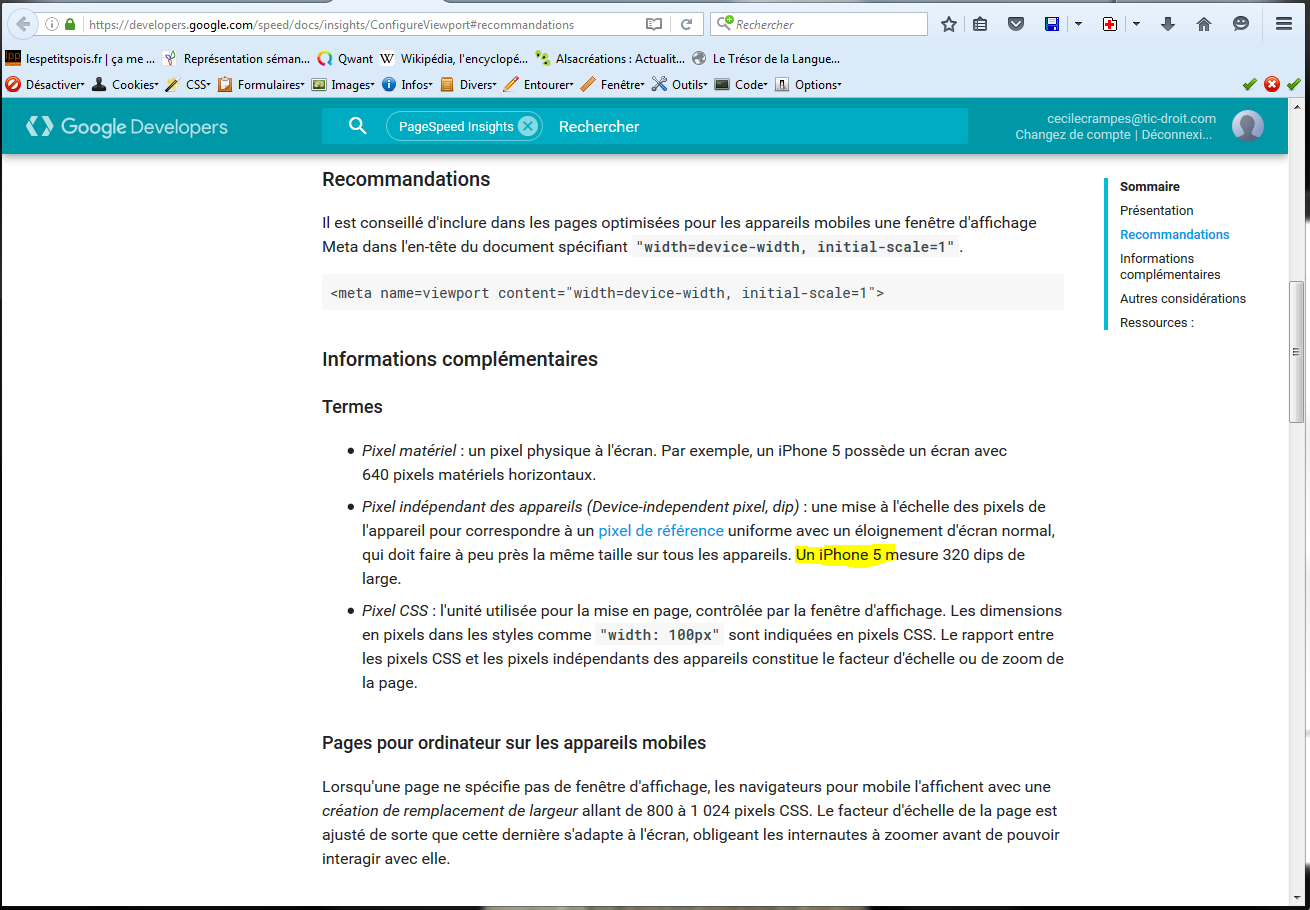Follow the pixel de référence link
This screenshot has height=910, width=1310.
click(x=661, y=531)
